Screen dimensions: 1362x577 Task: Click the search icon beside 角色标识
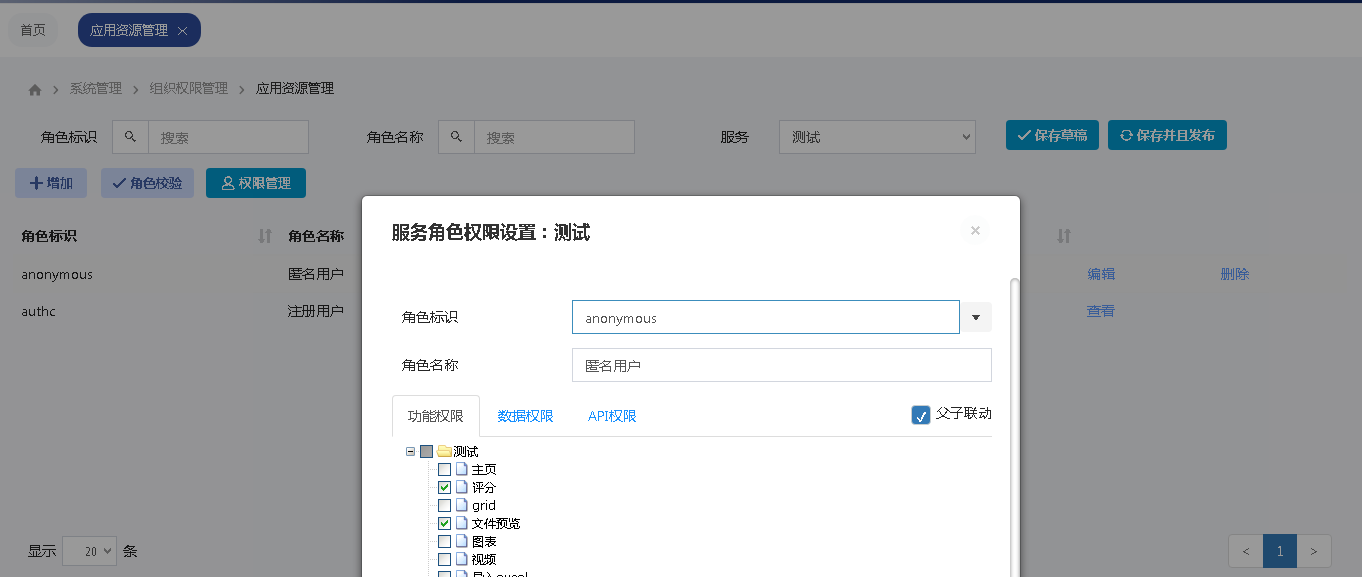point(130,137)
